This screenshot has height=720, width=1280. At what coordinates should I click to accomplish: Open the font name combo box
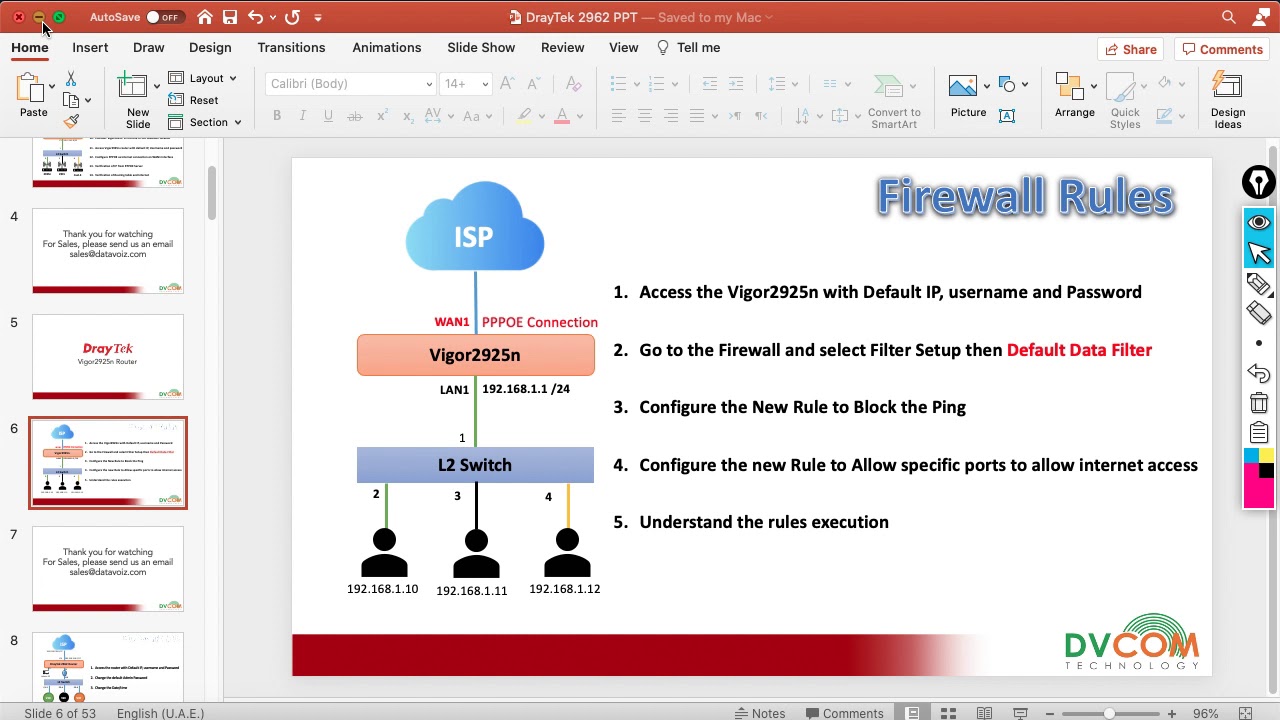point(351,84)
